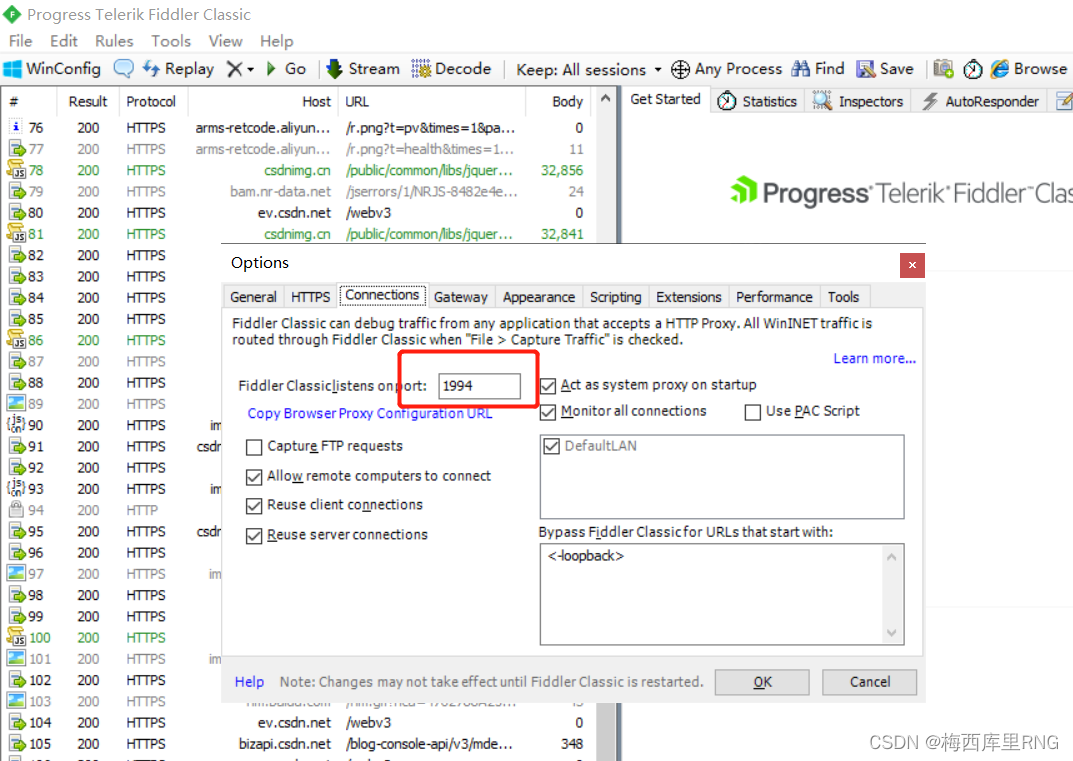Toggle Reuse server connections checkbox
Image resolution: width=1073 pixels, height=761 pixels.
(254, 536)
